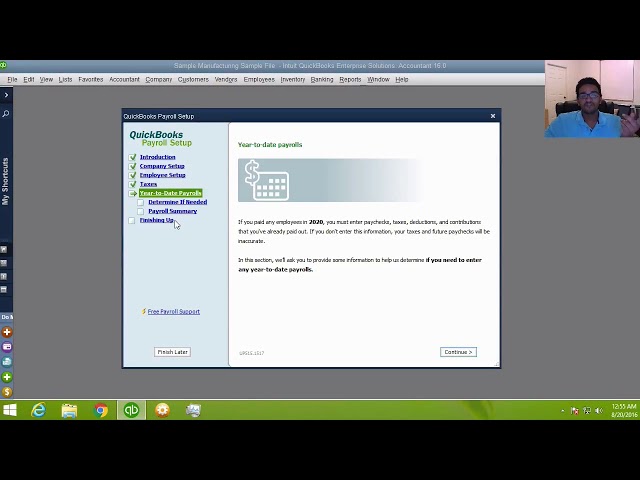Click the Free Payroll Support link
The image size is (640, 480).
coord(173,311)
